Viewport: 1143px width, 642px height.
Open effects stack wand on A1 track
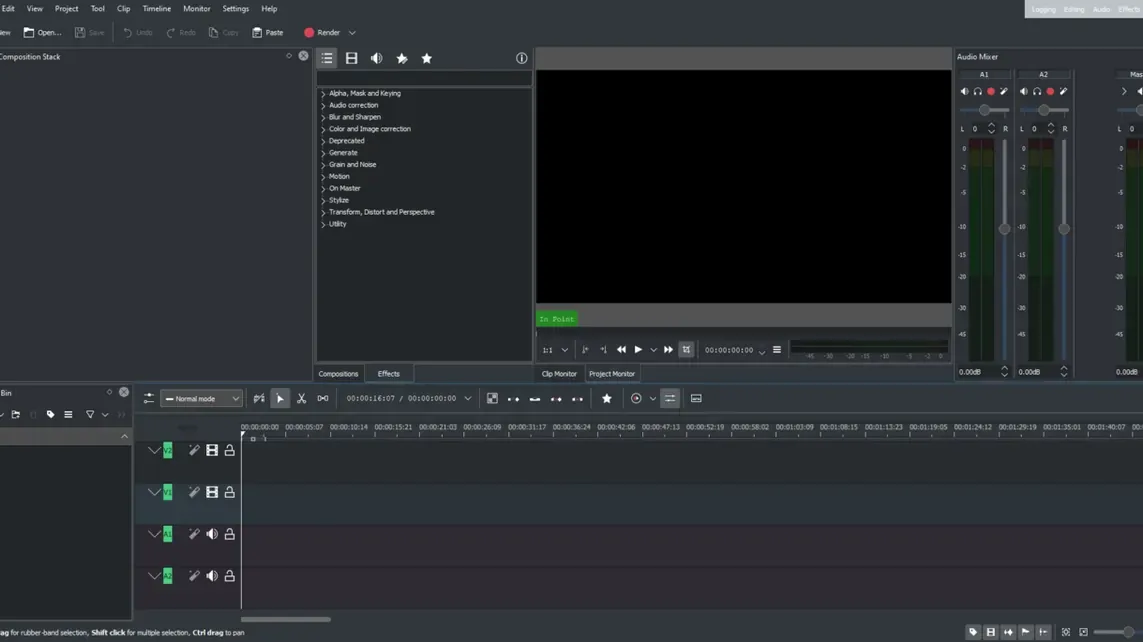(194, 534)
